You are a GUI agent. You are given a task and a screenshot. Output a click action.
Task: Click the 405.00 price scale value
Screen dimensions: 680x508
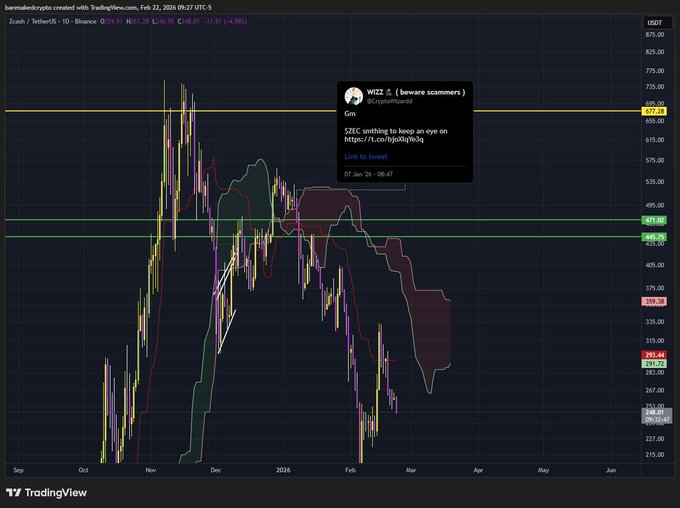(654, 265)
